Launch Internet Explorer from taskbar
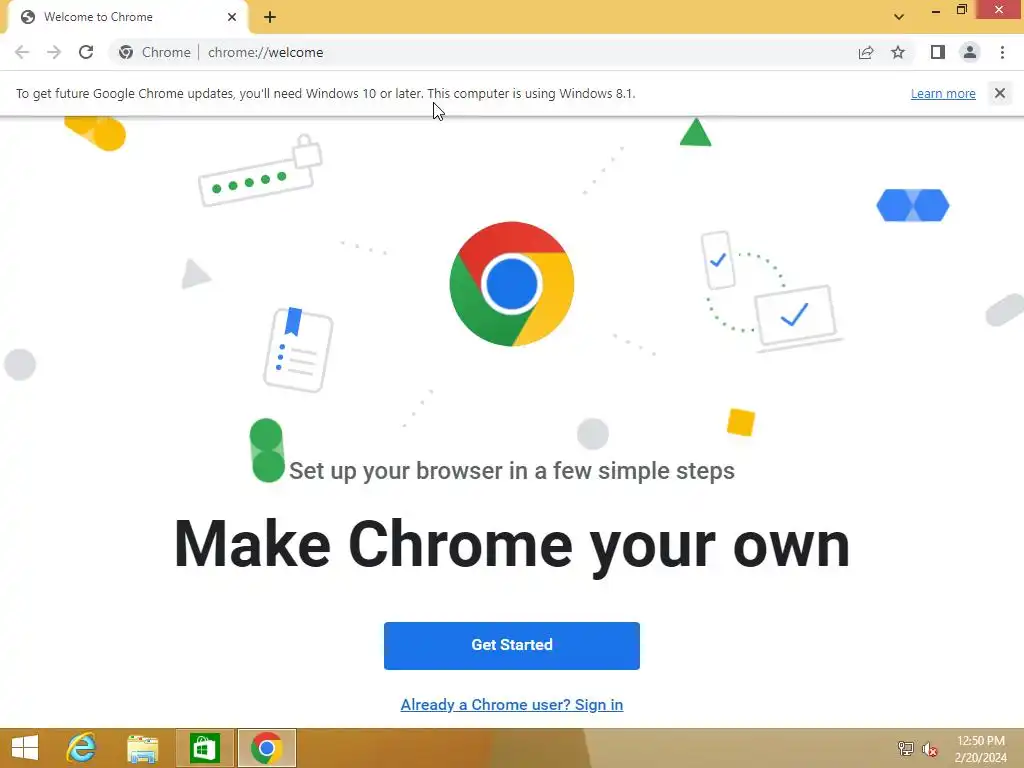Image resolution: width=1024 pixels, height=768 pixels. click(x=82, y=748)
